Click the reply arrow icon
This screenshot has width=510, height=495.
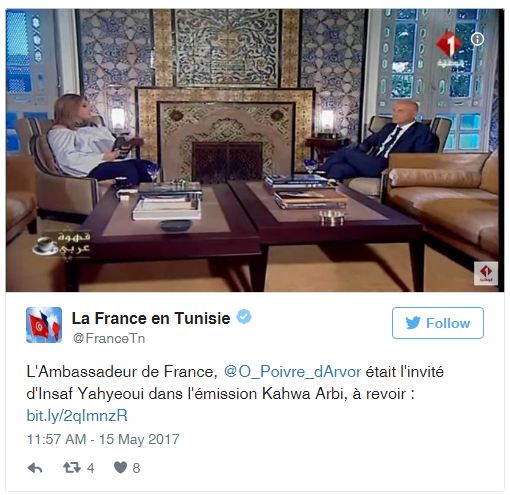(x=35, y=468)
